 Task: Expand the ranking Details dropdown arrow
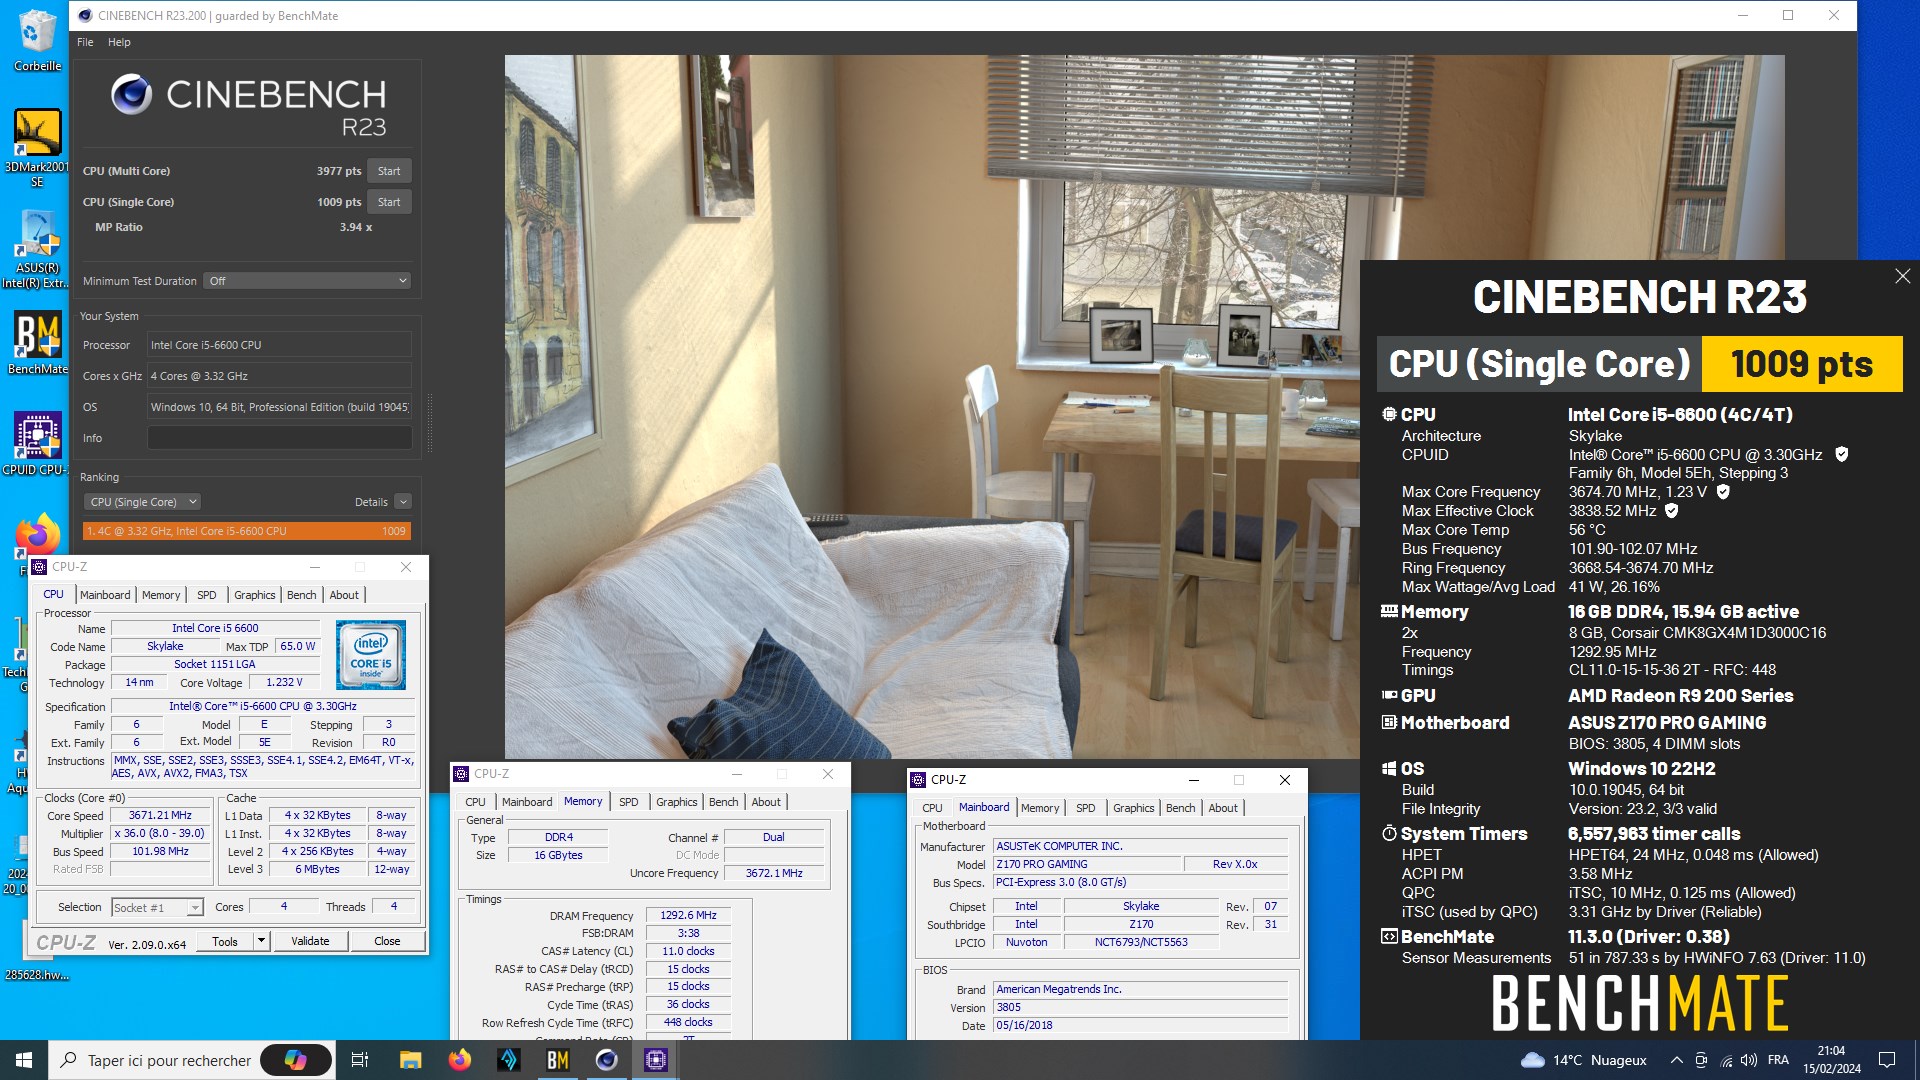pyautogui.click(x=402, y=502)
